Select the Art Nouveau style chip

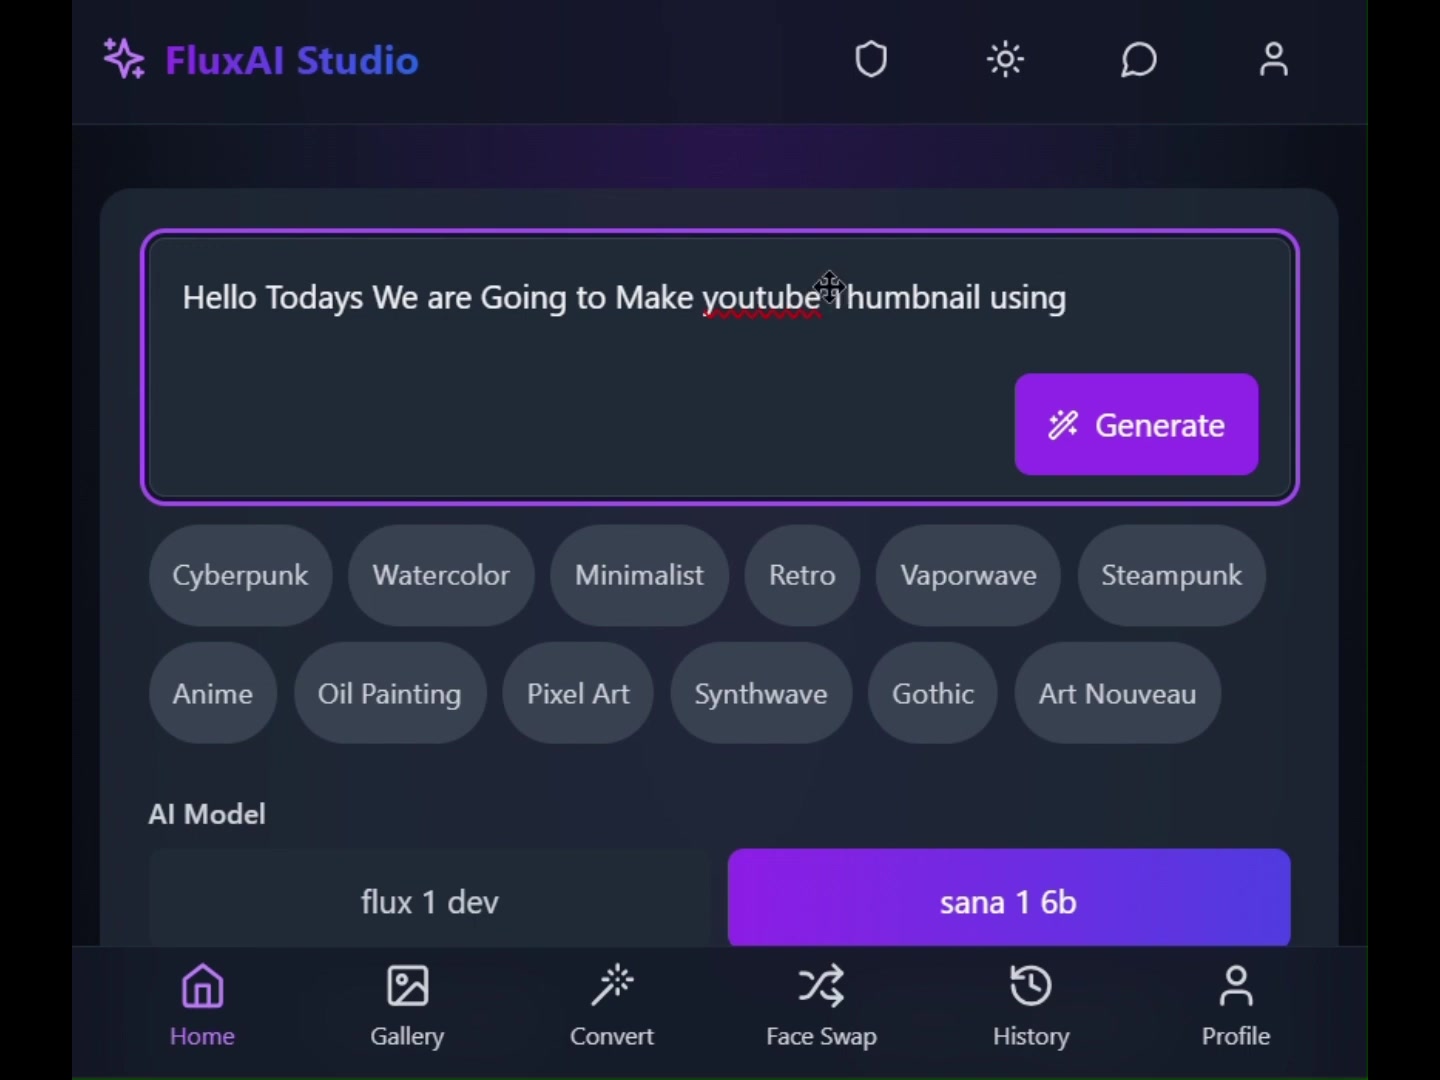(1117, 694)
